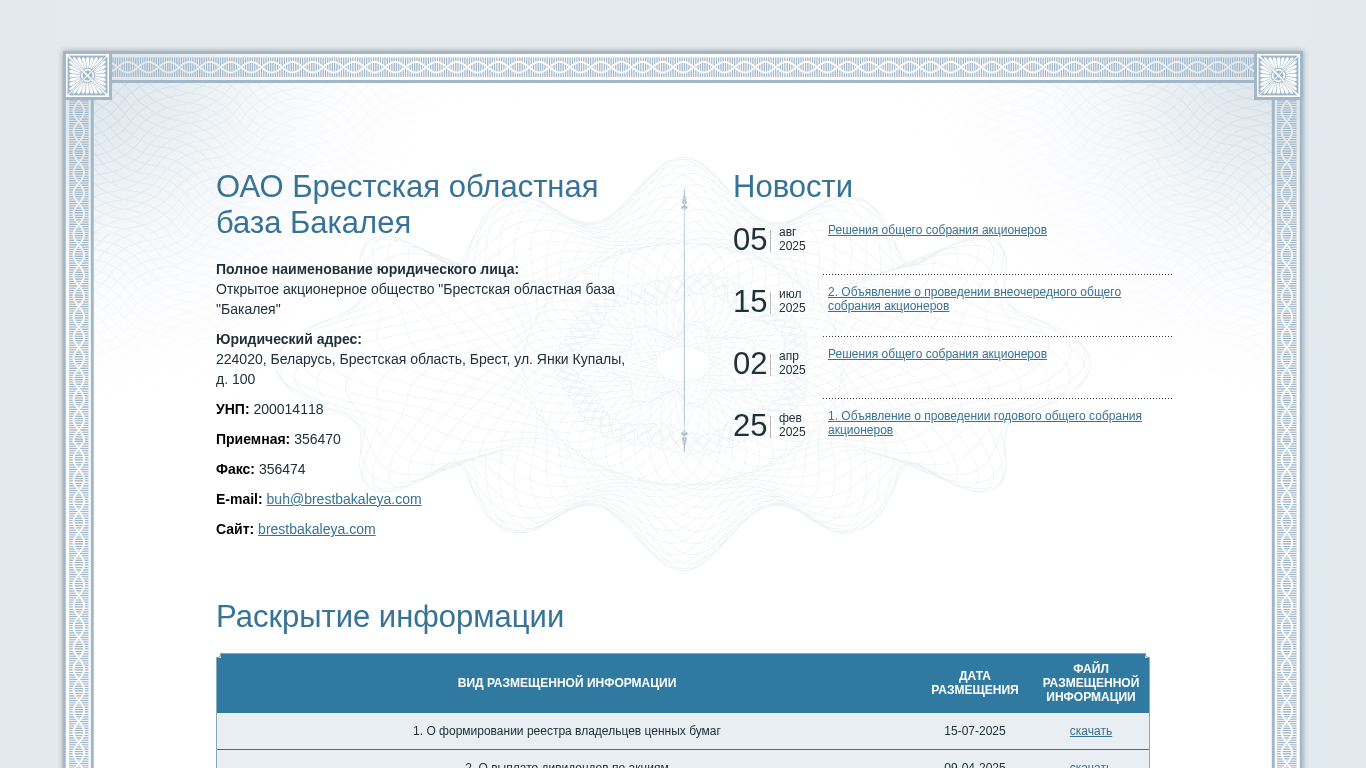
Task: Click the top-left corner ornament icon
Action: [87, 76]
